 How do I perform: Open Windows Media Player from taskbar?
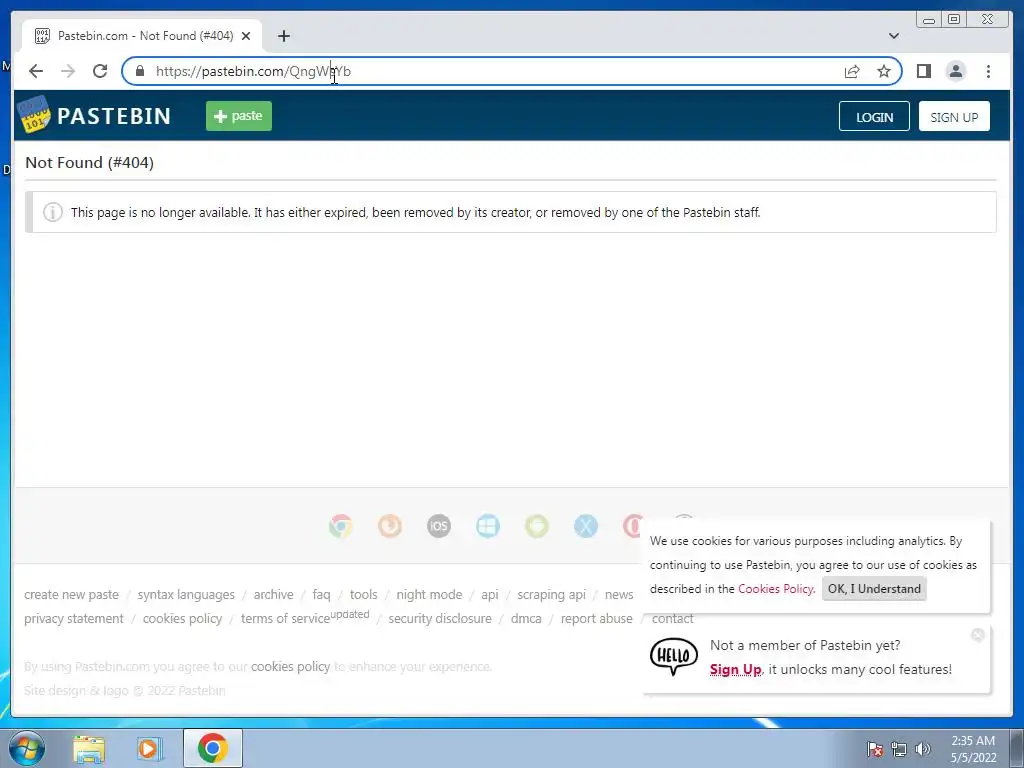tap(150, 748)
